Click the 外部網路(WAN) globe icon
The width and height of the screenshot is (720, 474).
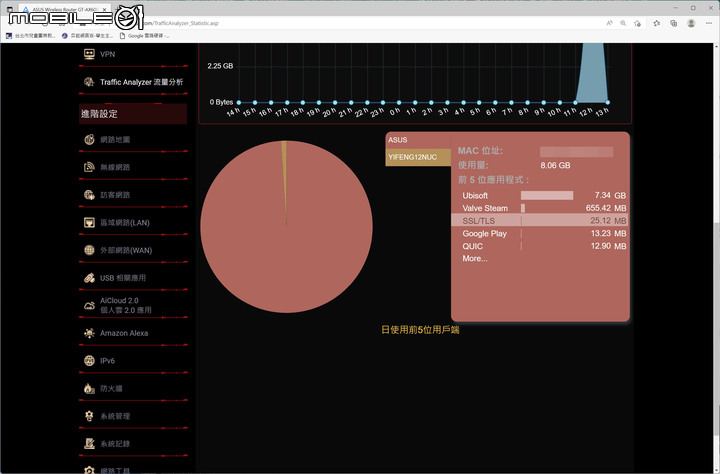coord(89,250)
